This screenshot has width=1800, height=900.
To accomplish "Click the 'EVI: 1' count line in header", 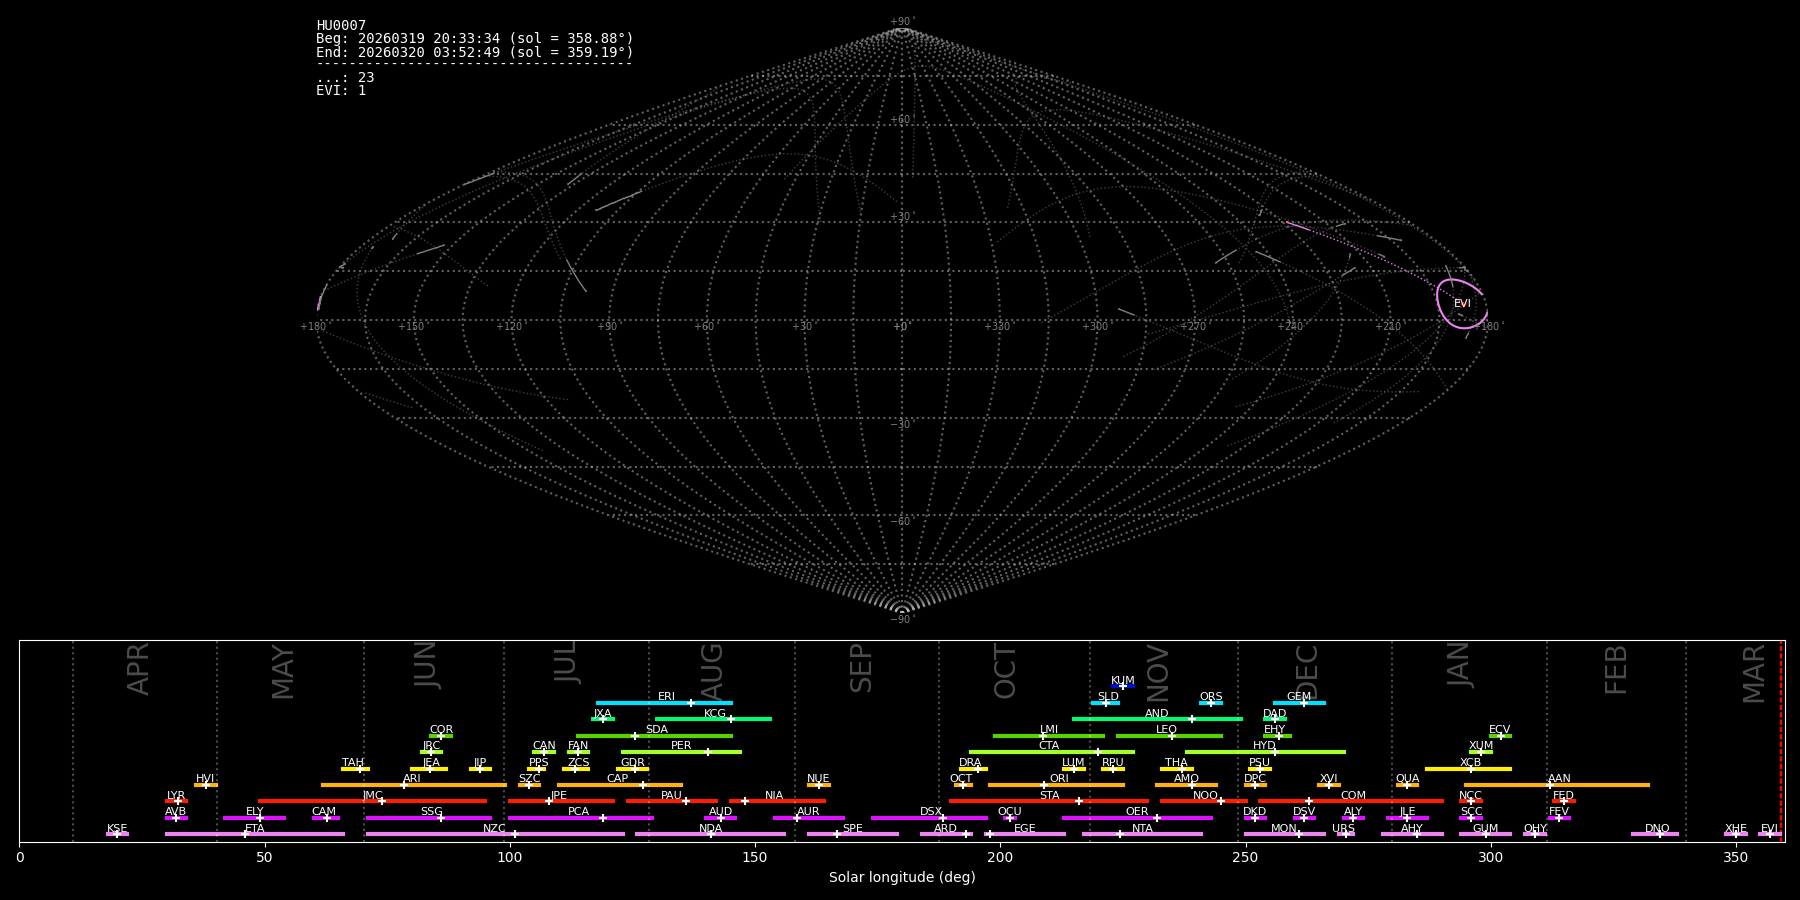I will tap(341, 91).
